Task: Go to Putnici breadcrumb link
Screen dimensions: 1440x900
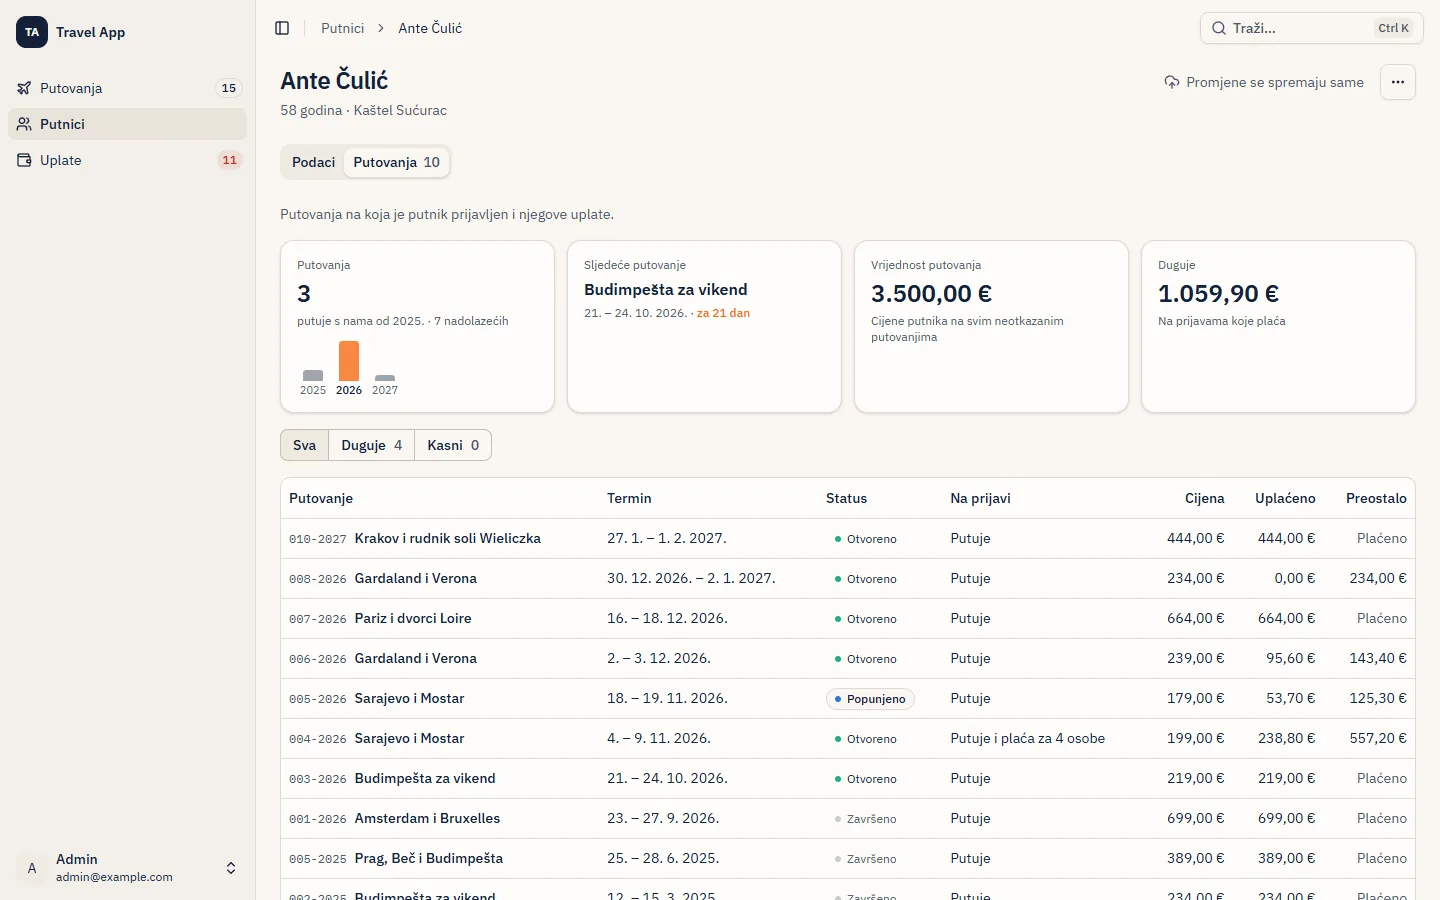Action: pyautogui.click(x=342, y=28)
